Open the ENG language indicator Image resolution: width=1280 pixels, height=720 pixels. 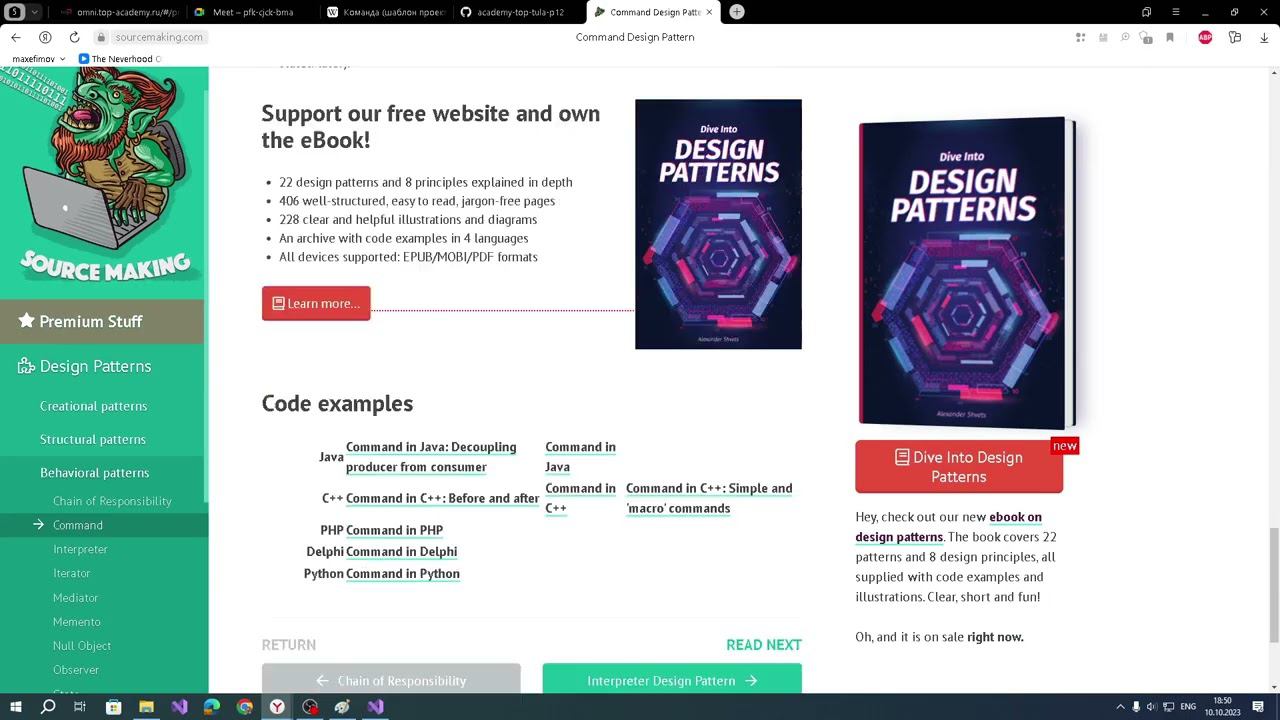point(1190,707)
